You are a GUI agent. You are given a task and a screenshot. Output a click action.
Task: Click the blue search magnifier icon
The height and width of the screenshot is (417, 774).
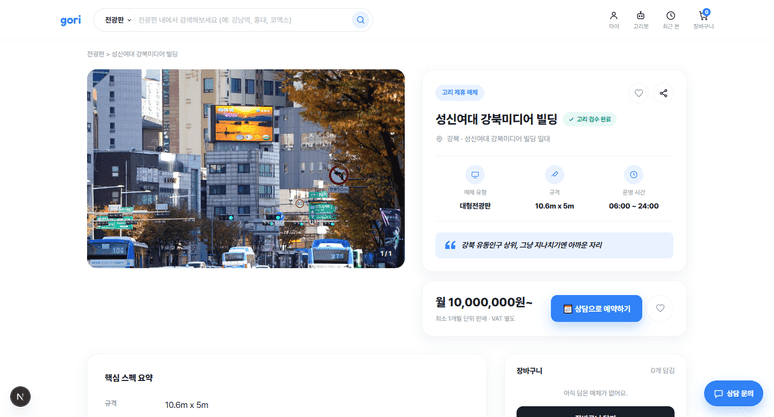point(361,20)
